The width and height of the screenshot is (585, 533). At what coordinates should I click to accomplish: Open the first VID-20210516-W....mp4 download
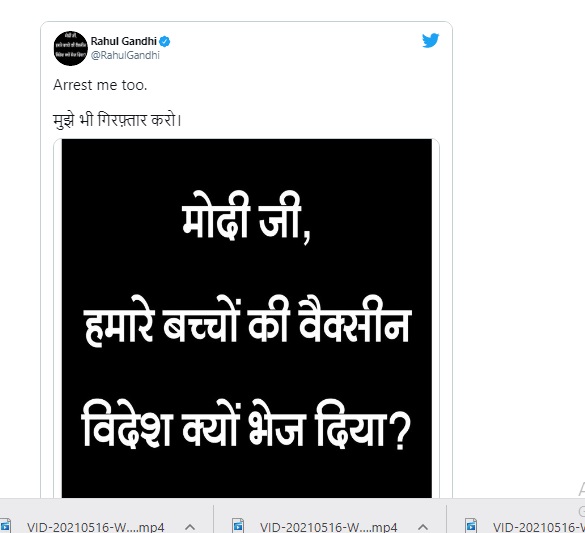coord(95,527)
